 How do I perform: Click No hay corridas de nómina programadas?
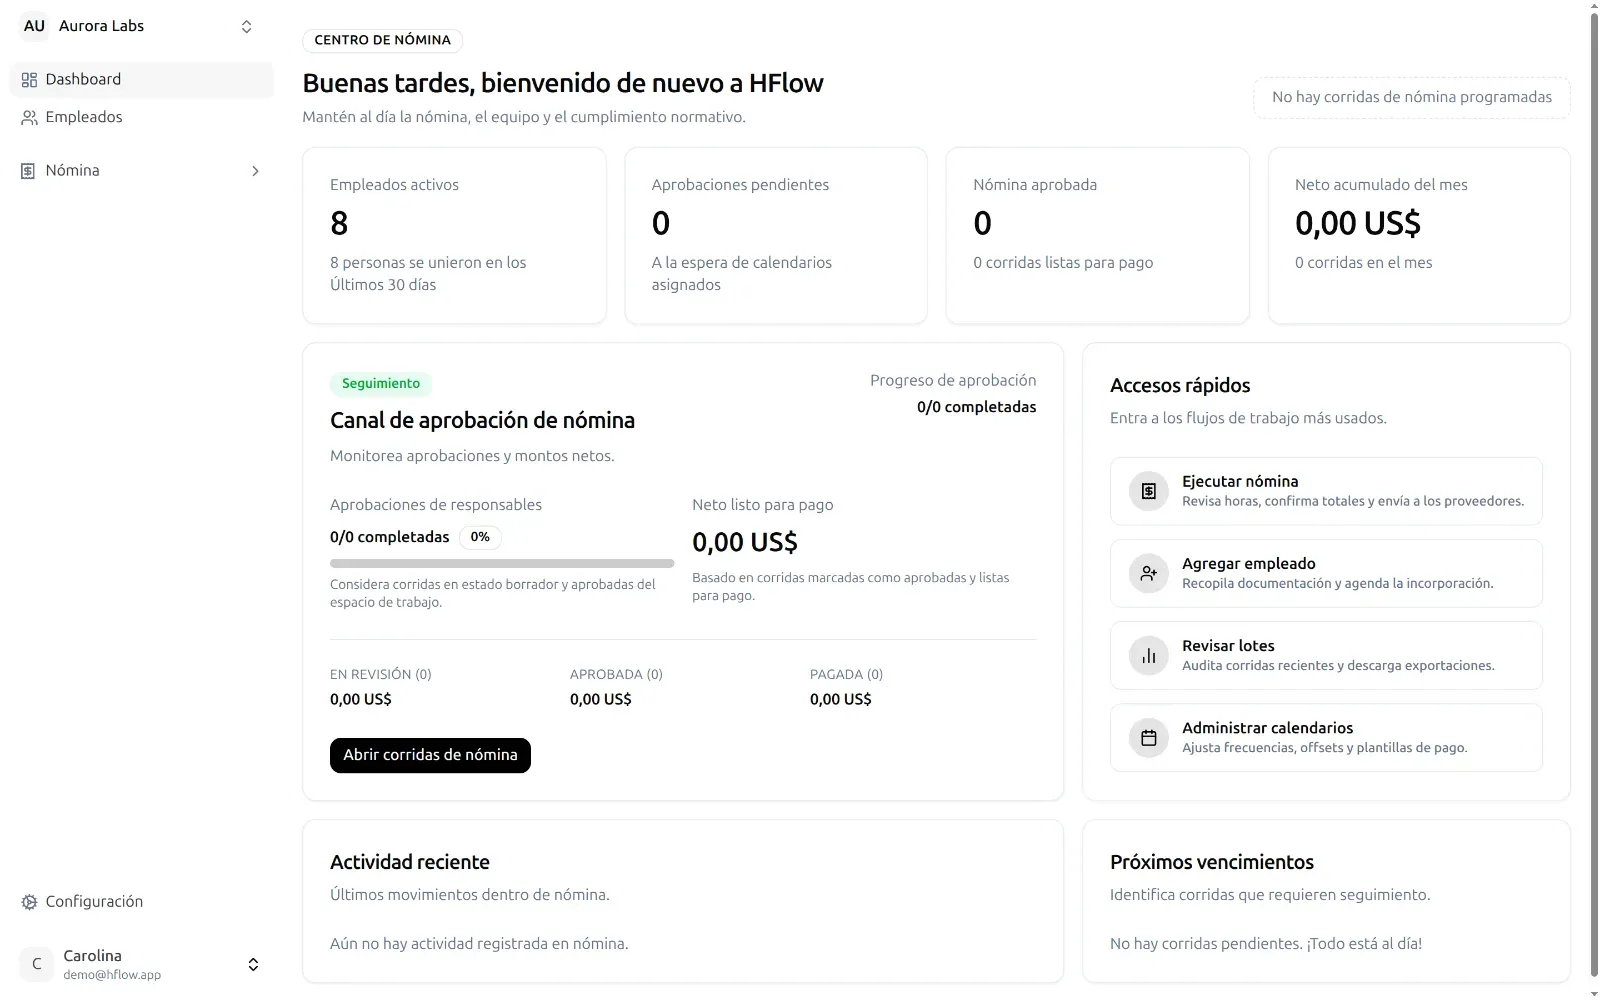click(1412, 98)
